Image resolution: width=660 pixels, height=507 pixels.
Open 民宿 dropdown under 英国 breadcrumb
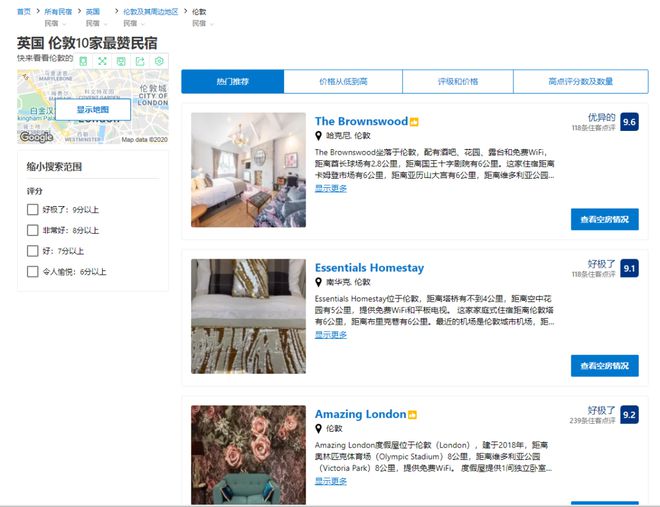(x=96, y=24)
